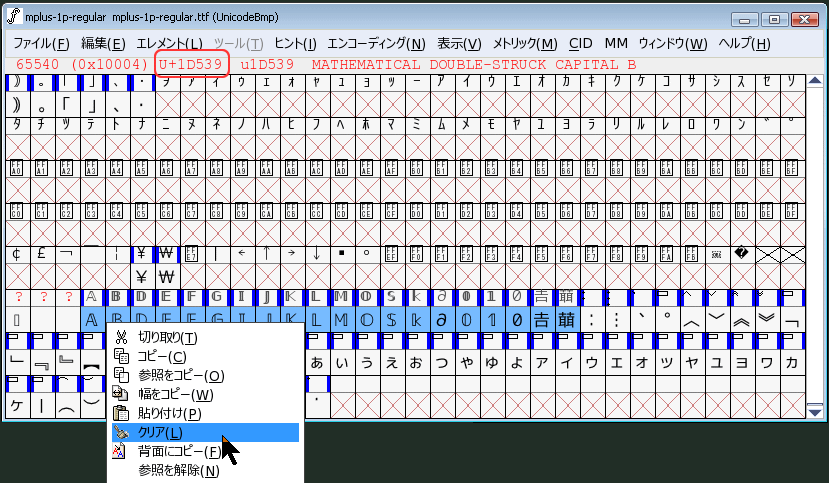Open the メトリック(M) menu
829x483 pixels.
click(525, 43)
